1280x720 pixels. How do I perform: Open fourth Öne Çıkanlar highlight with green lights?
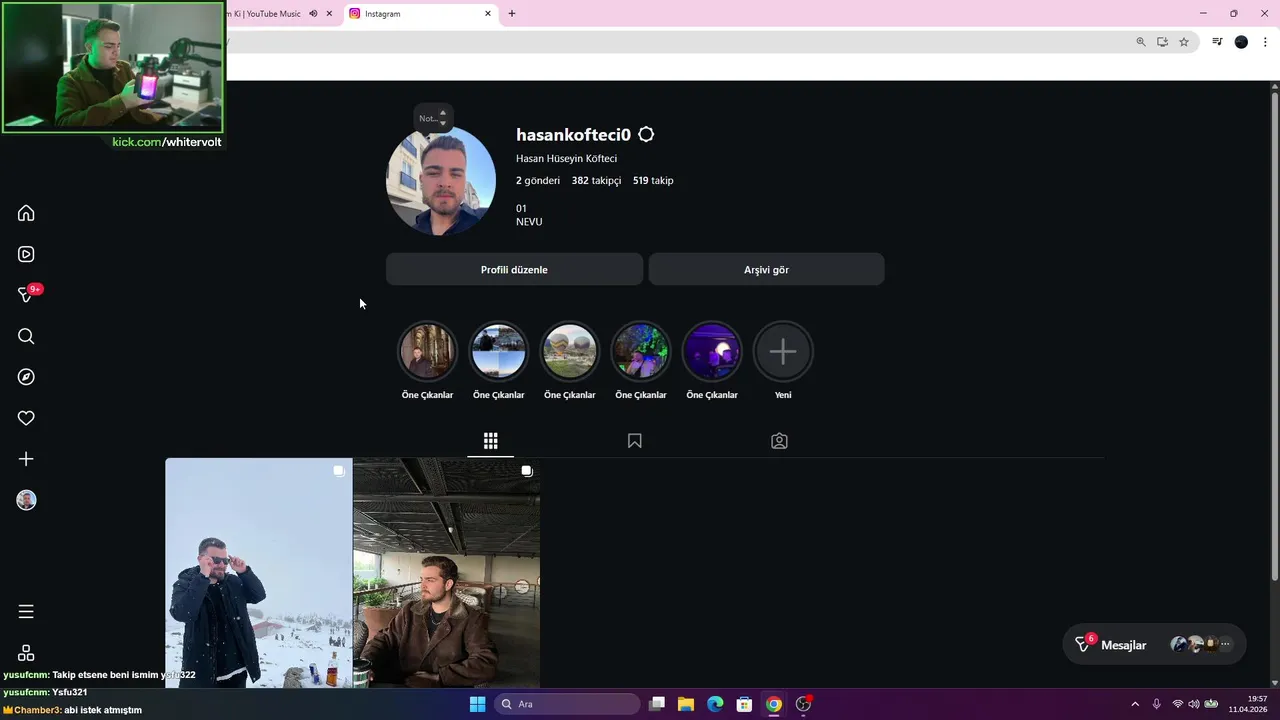pyautogui.click(x=640, y=351)
